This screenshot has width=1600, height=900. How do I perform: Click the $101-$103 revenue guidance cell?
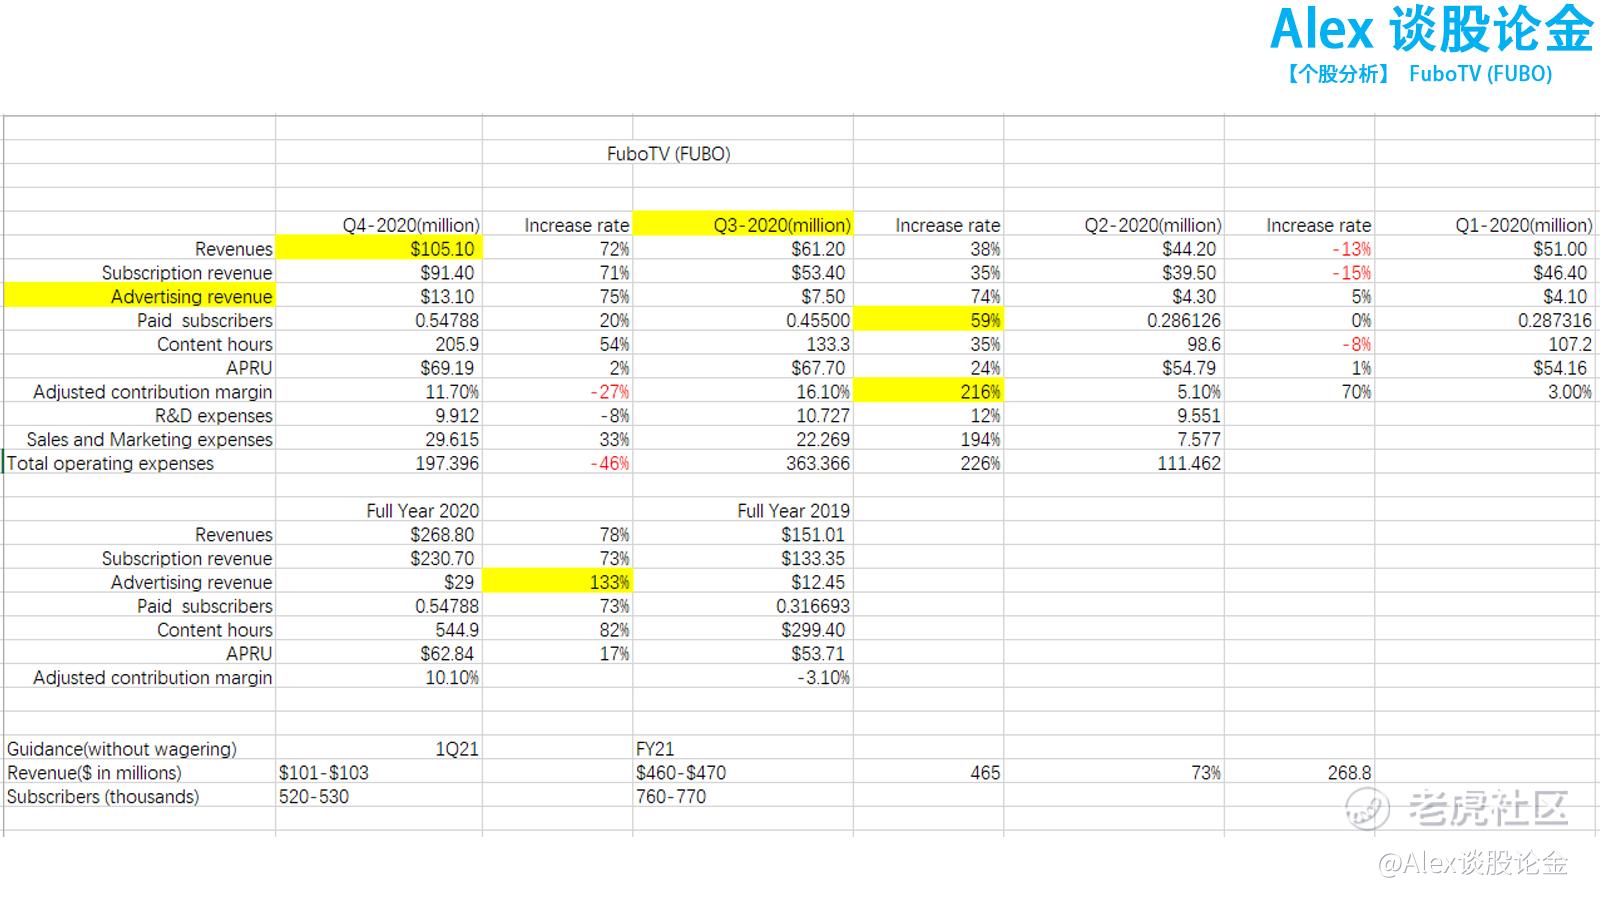[379, 773]
